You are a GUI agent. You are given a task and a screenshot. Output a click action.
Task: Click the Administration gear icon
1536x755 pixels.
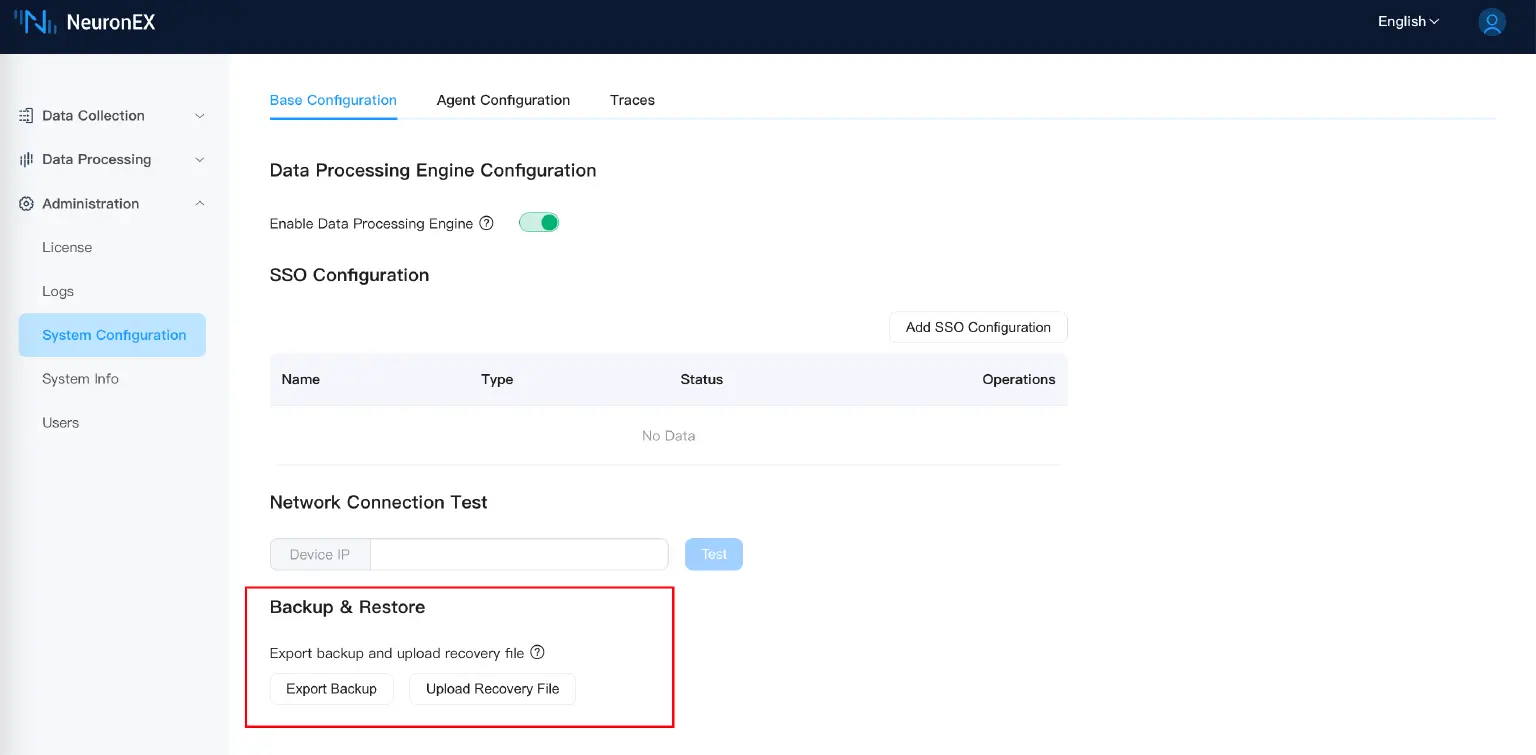tap(27, 204)
